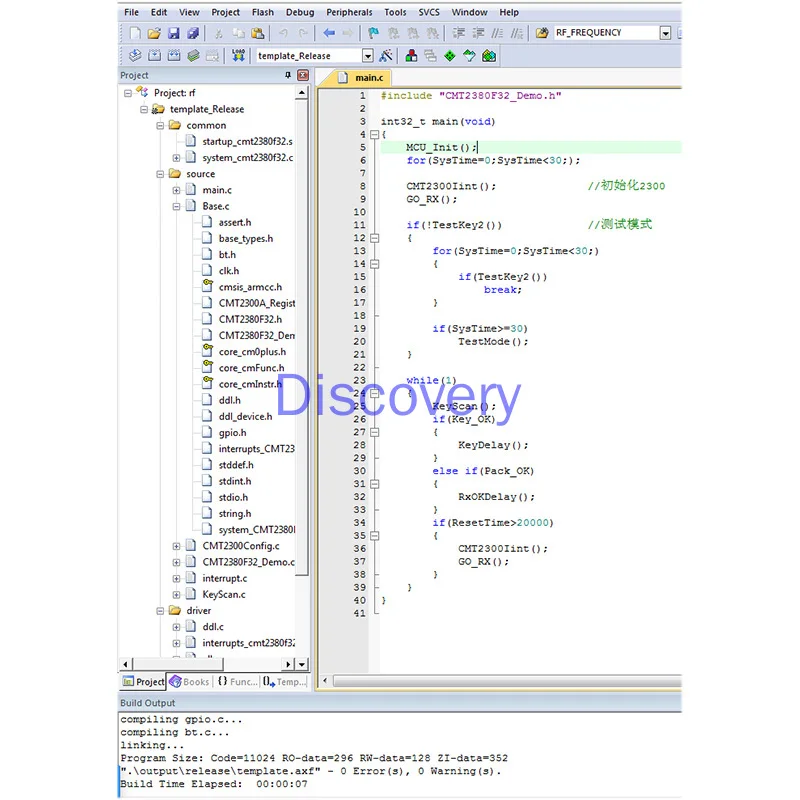The width and height of the screenshot is (800, 800).
Task: Select startup_cmt2380f32.s in the project tree
Action: click(x=247, y=141)
